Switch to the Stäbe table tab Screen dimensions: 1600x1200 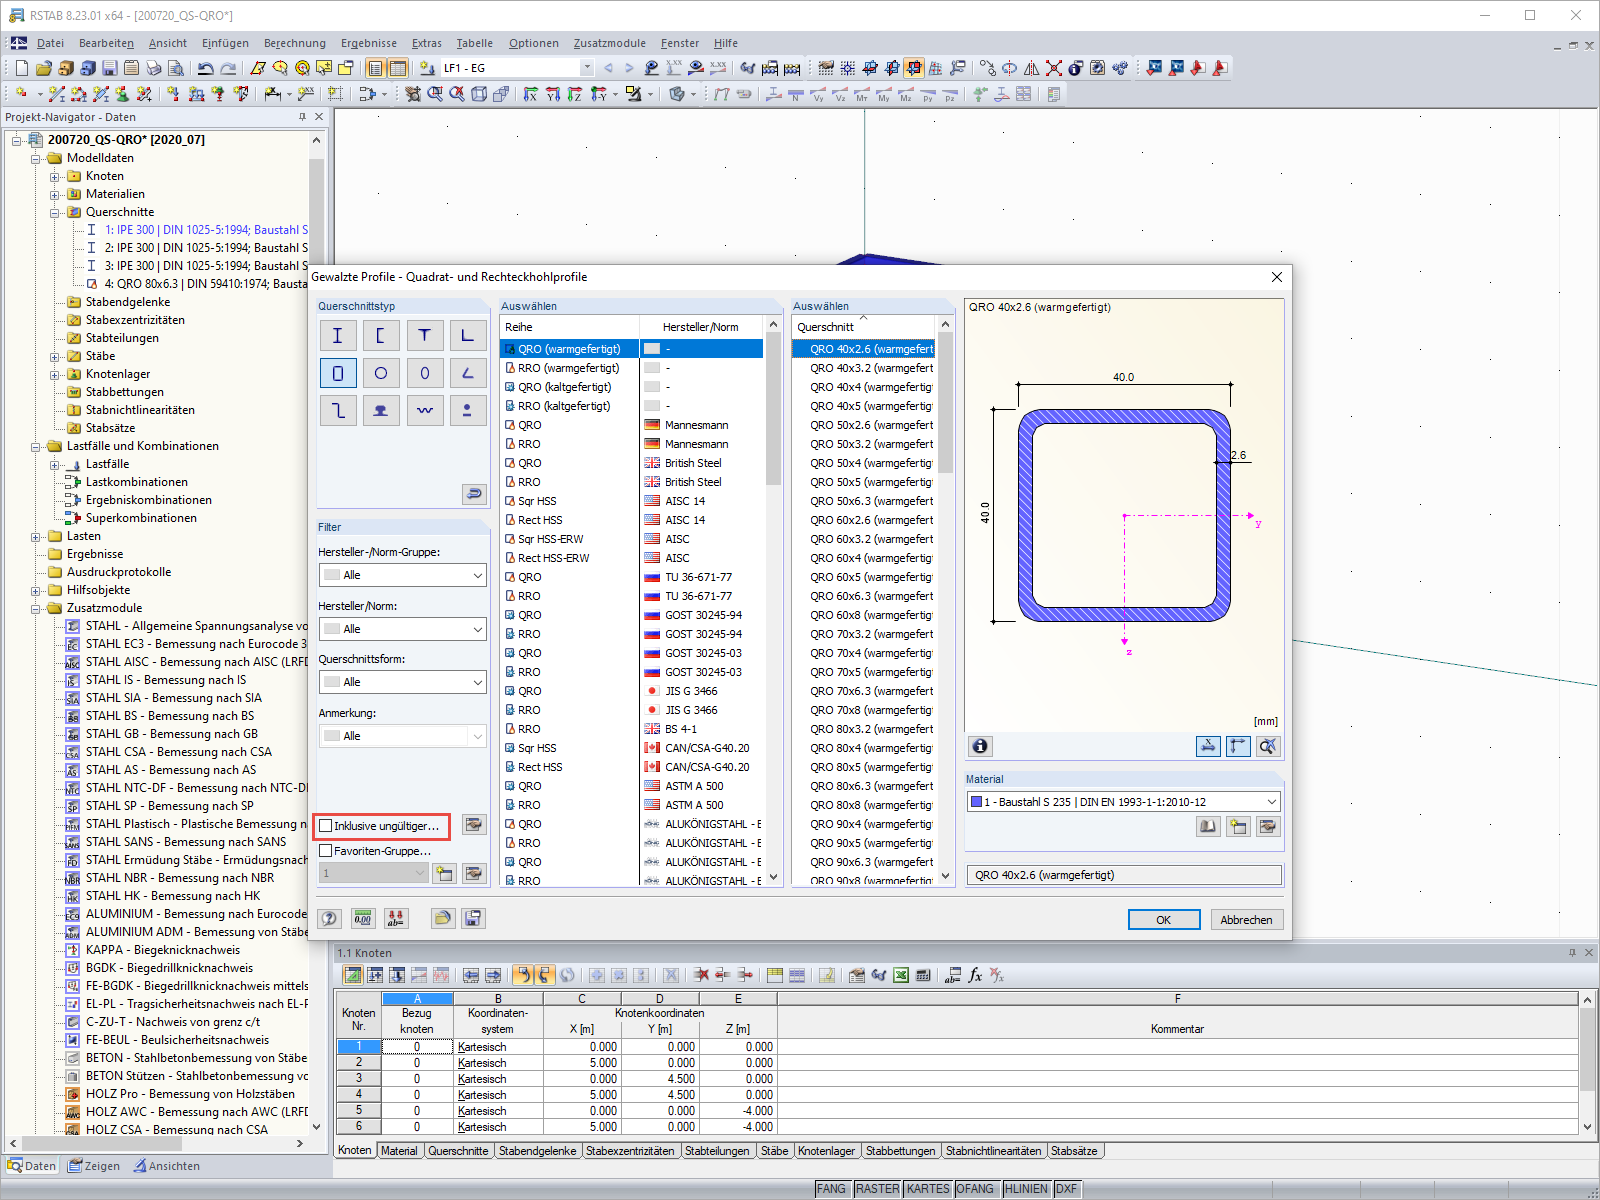tap(775, 1150)
